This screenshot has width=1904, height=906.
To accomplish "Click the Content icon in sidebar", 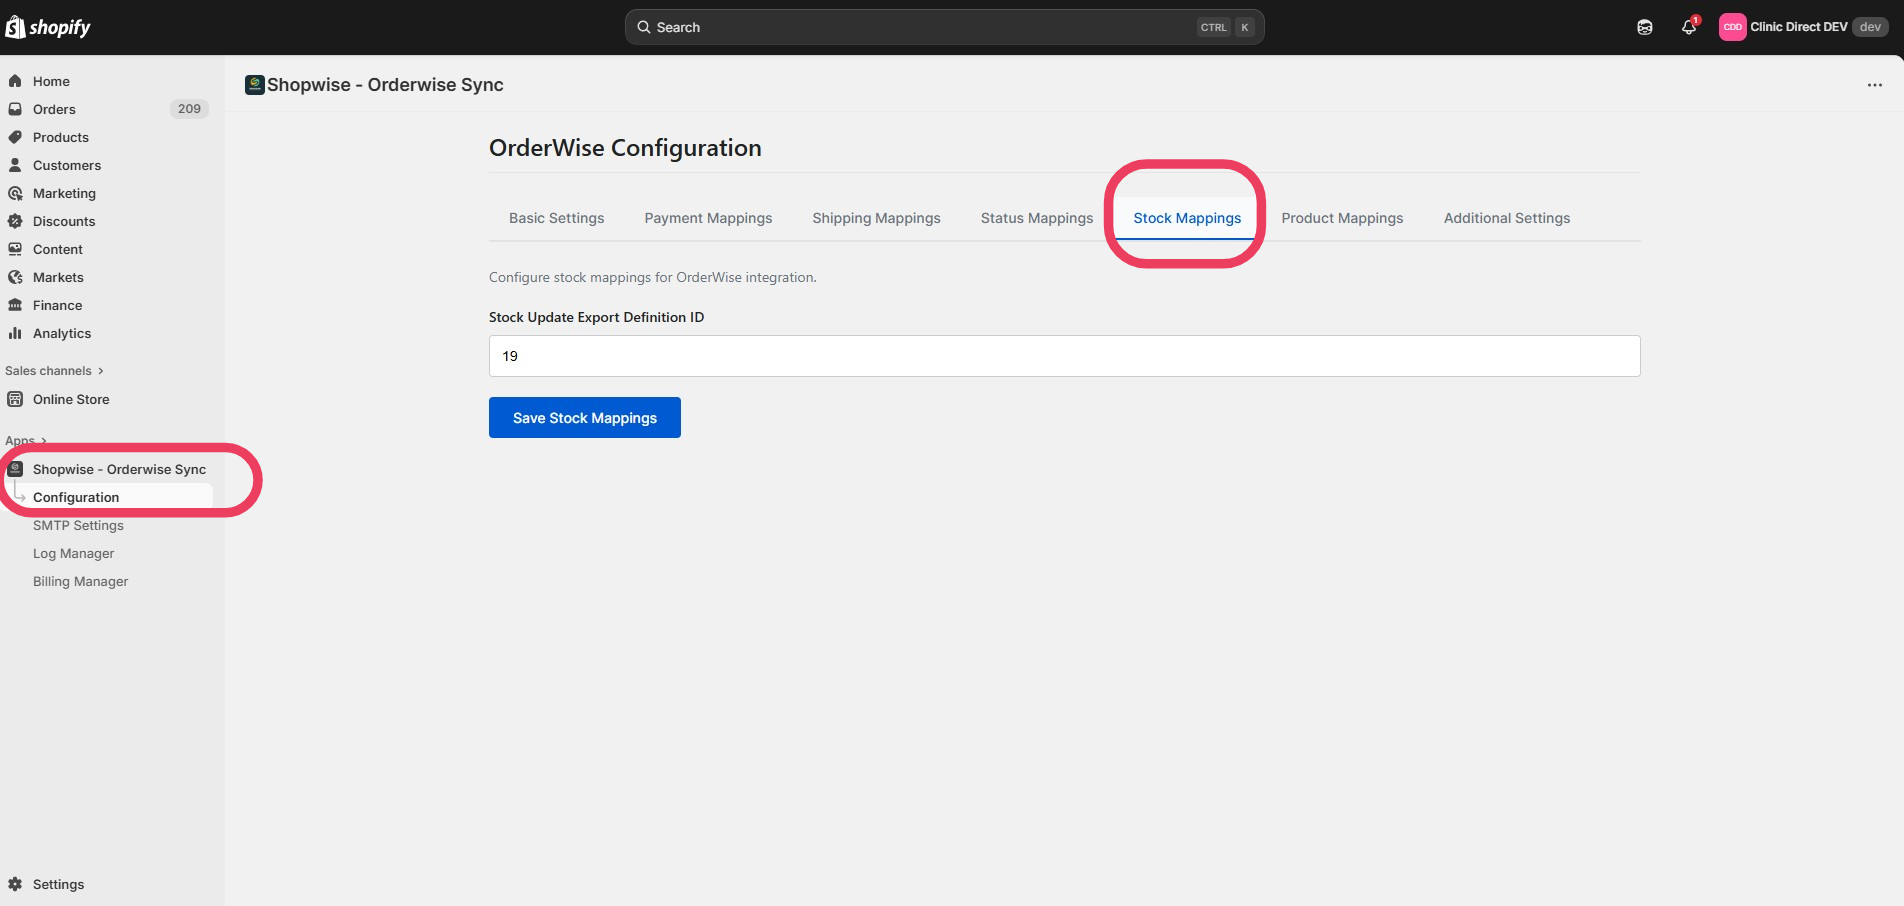I will pos(15,249).
